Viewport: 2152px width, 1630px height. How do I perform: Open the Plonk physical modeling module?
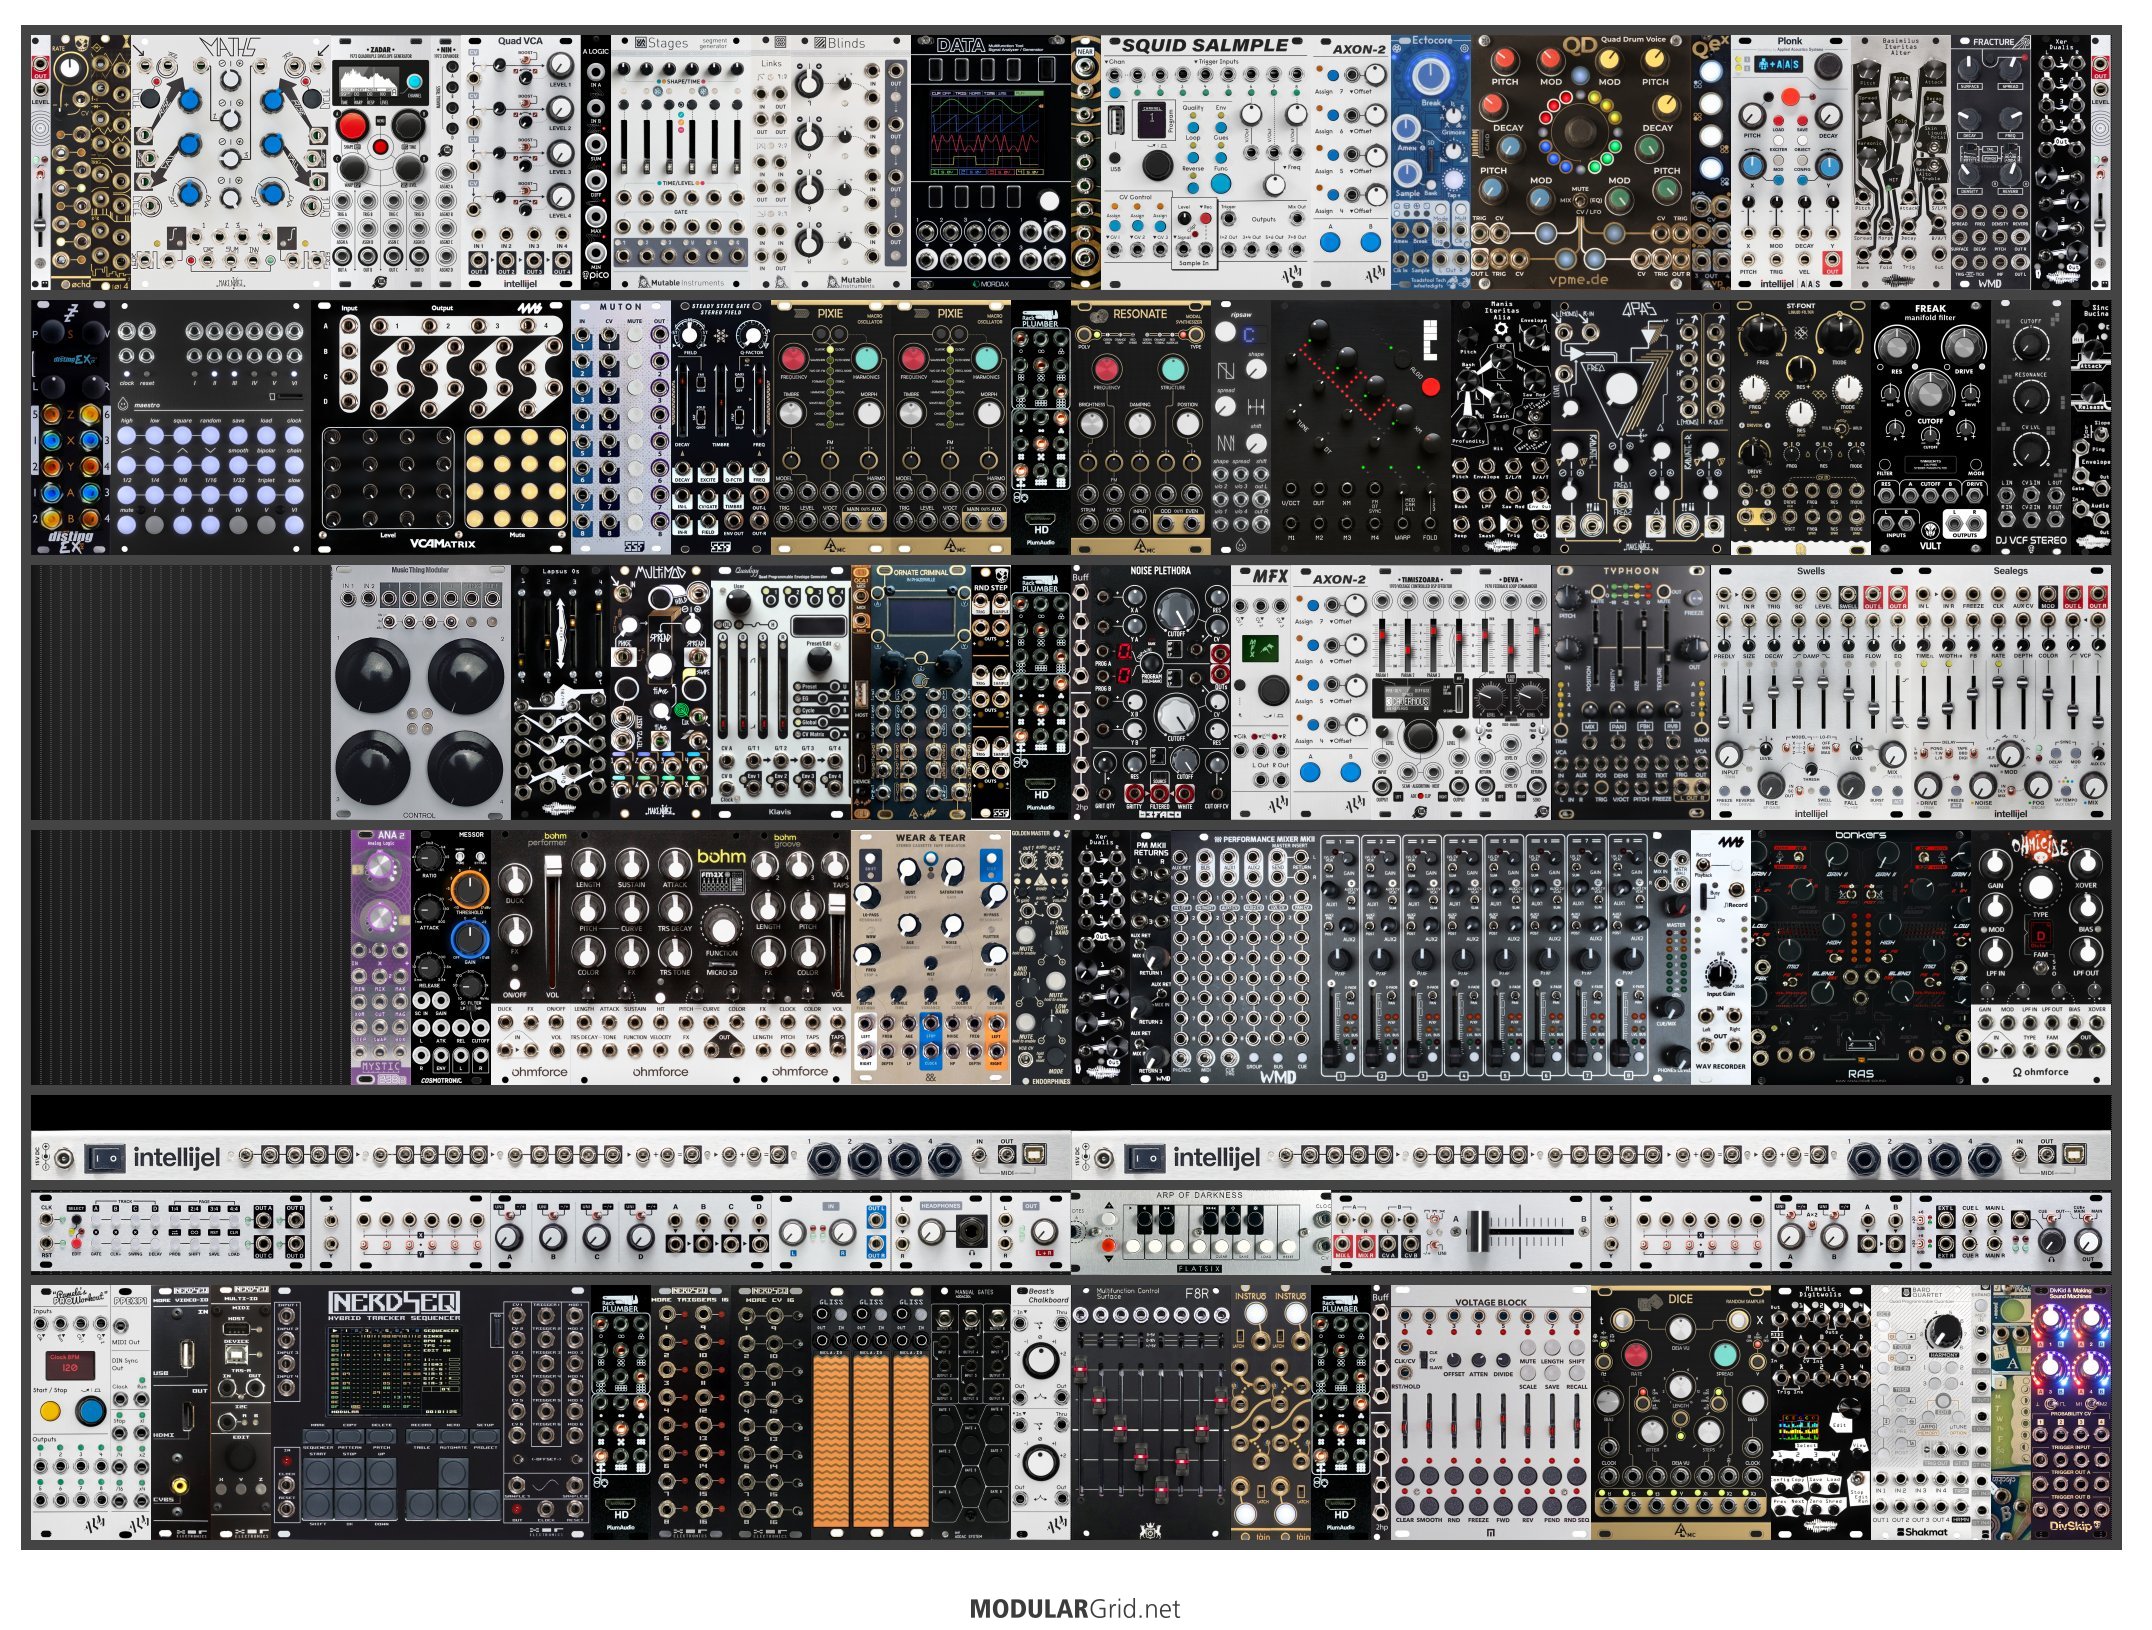click(x=1790, y=163)
